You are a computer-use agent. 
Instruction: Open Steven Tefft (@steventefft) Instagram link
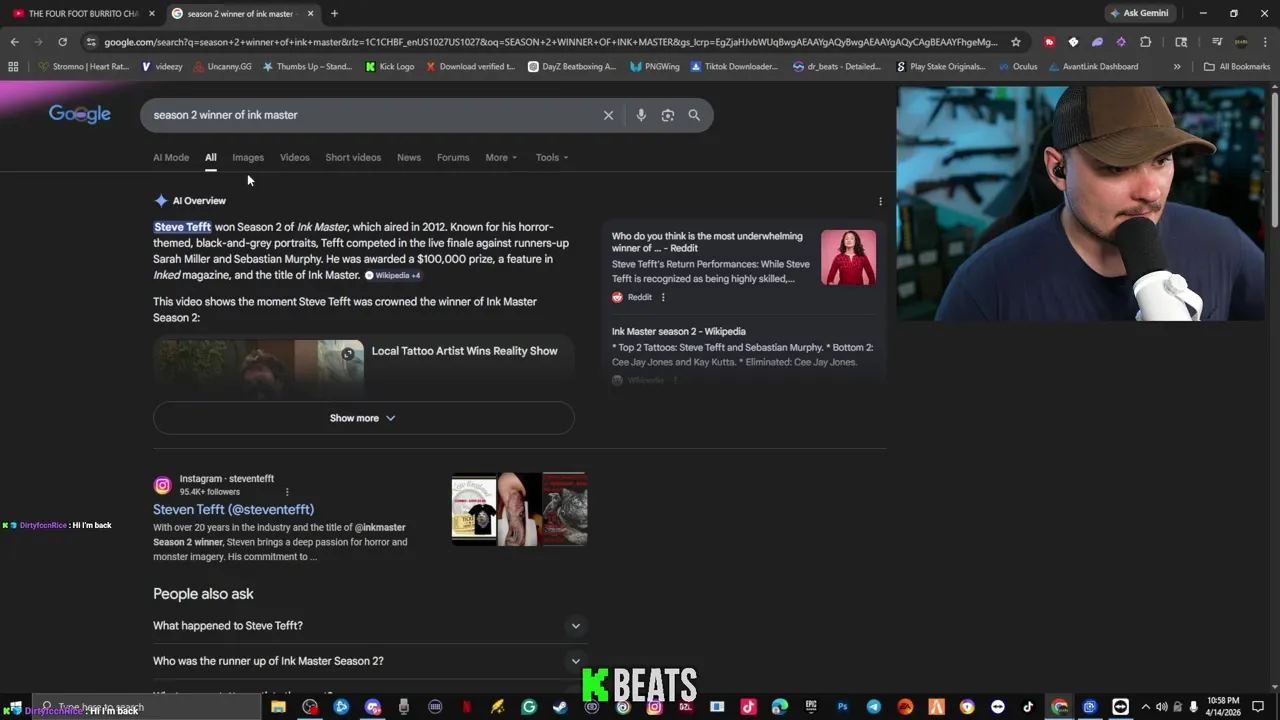click(x=233, y=509)
